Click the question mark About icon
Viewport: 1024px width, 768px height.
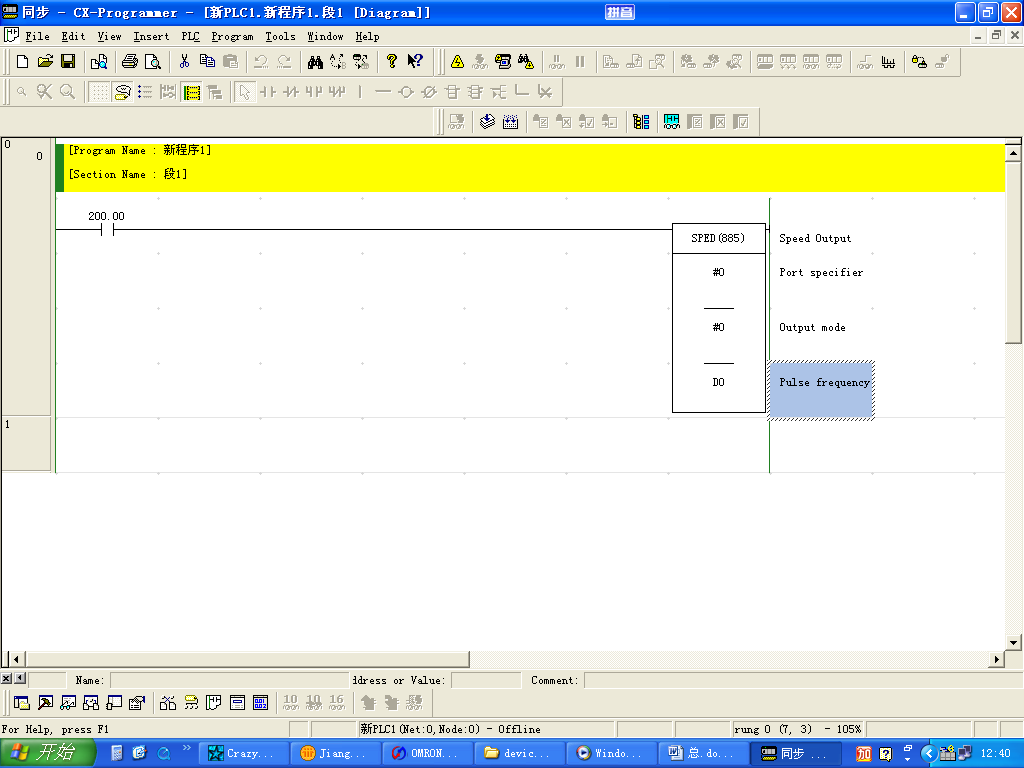pos(392,61)
